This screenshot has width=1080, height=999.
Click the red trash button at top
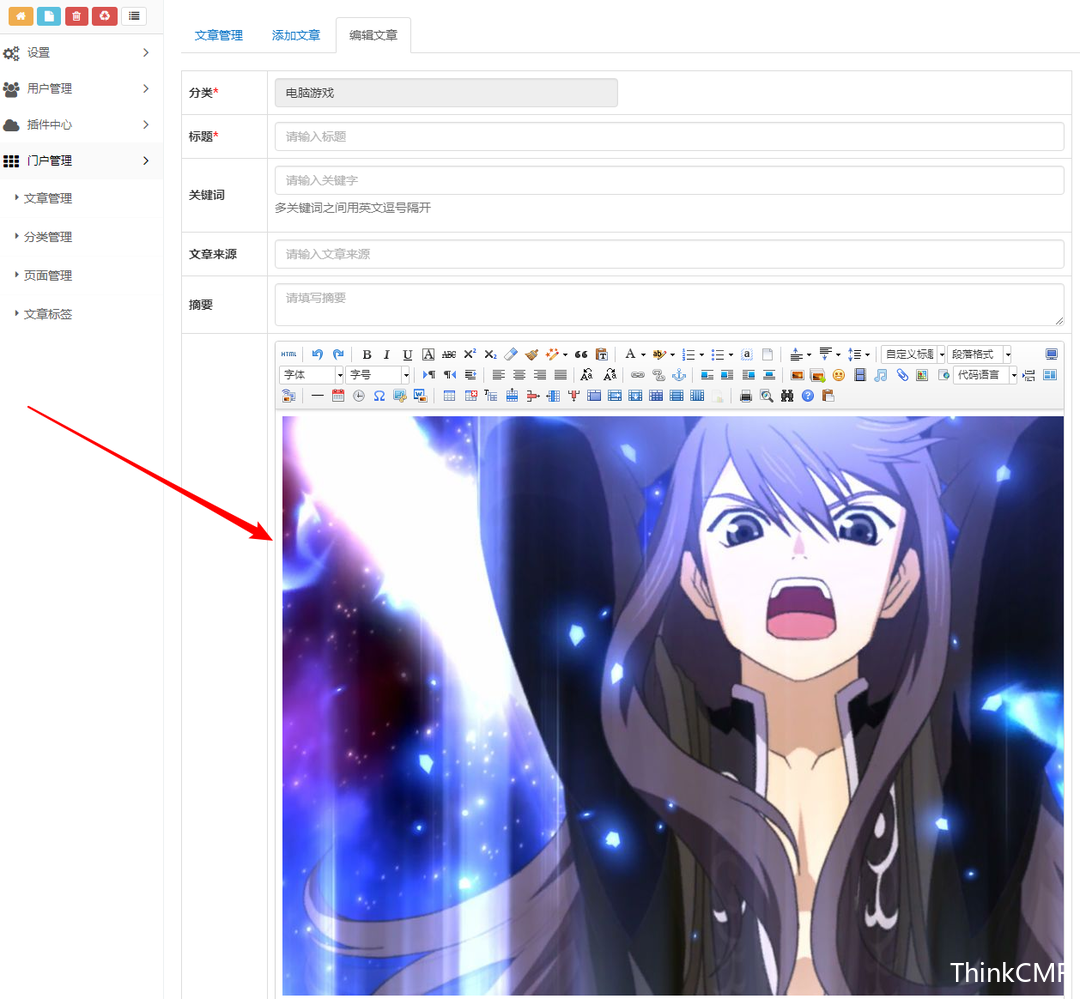pyautogui.click(x=76, y=16)
